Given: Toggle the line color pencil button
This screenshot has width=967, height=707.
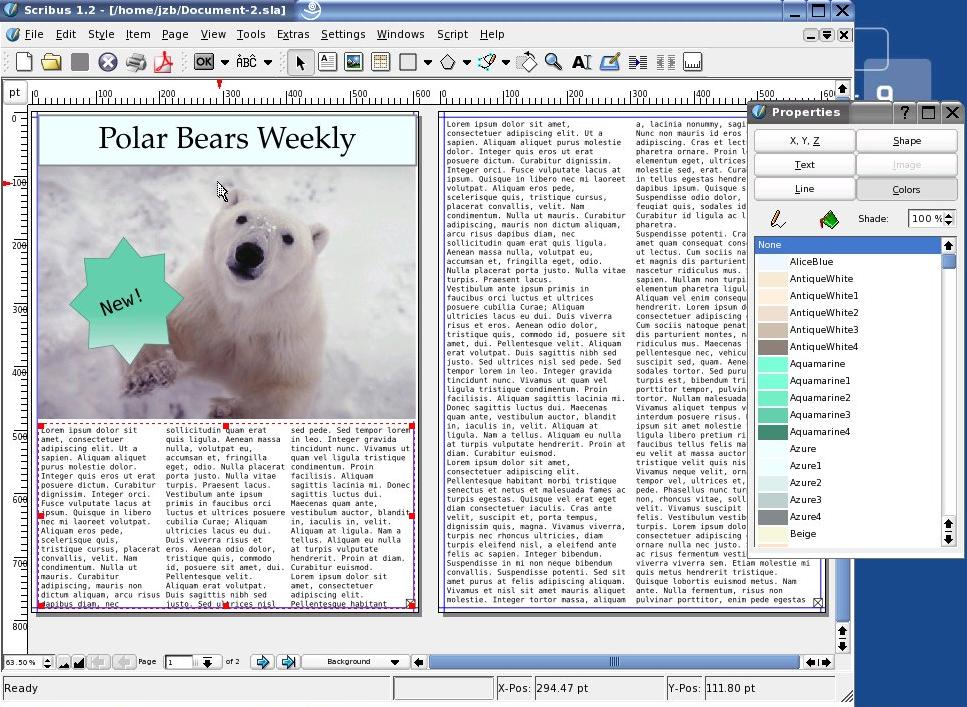Looking at the screenshot, I should (x=778, y=219).
